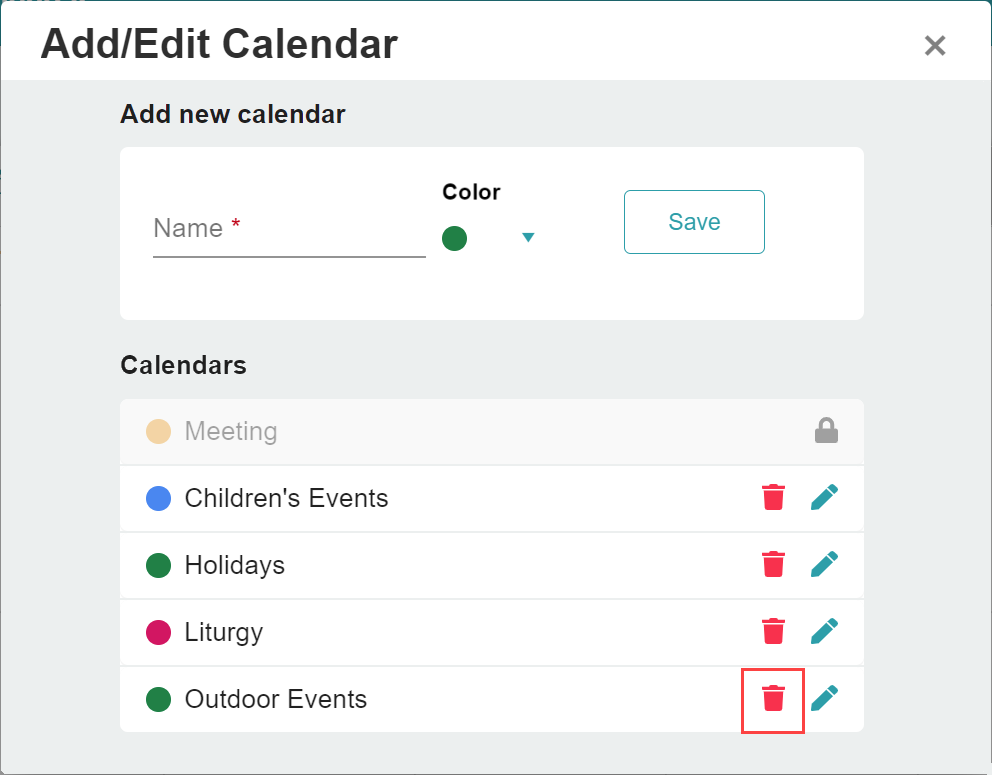Delete the Liturgy calendar
This screenshot has width=992, height=775.
(x=773, y=631)
